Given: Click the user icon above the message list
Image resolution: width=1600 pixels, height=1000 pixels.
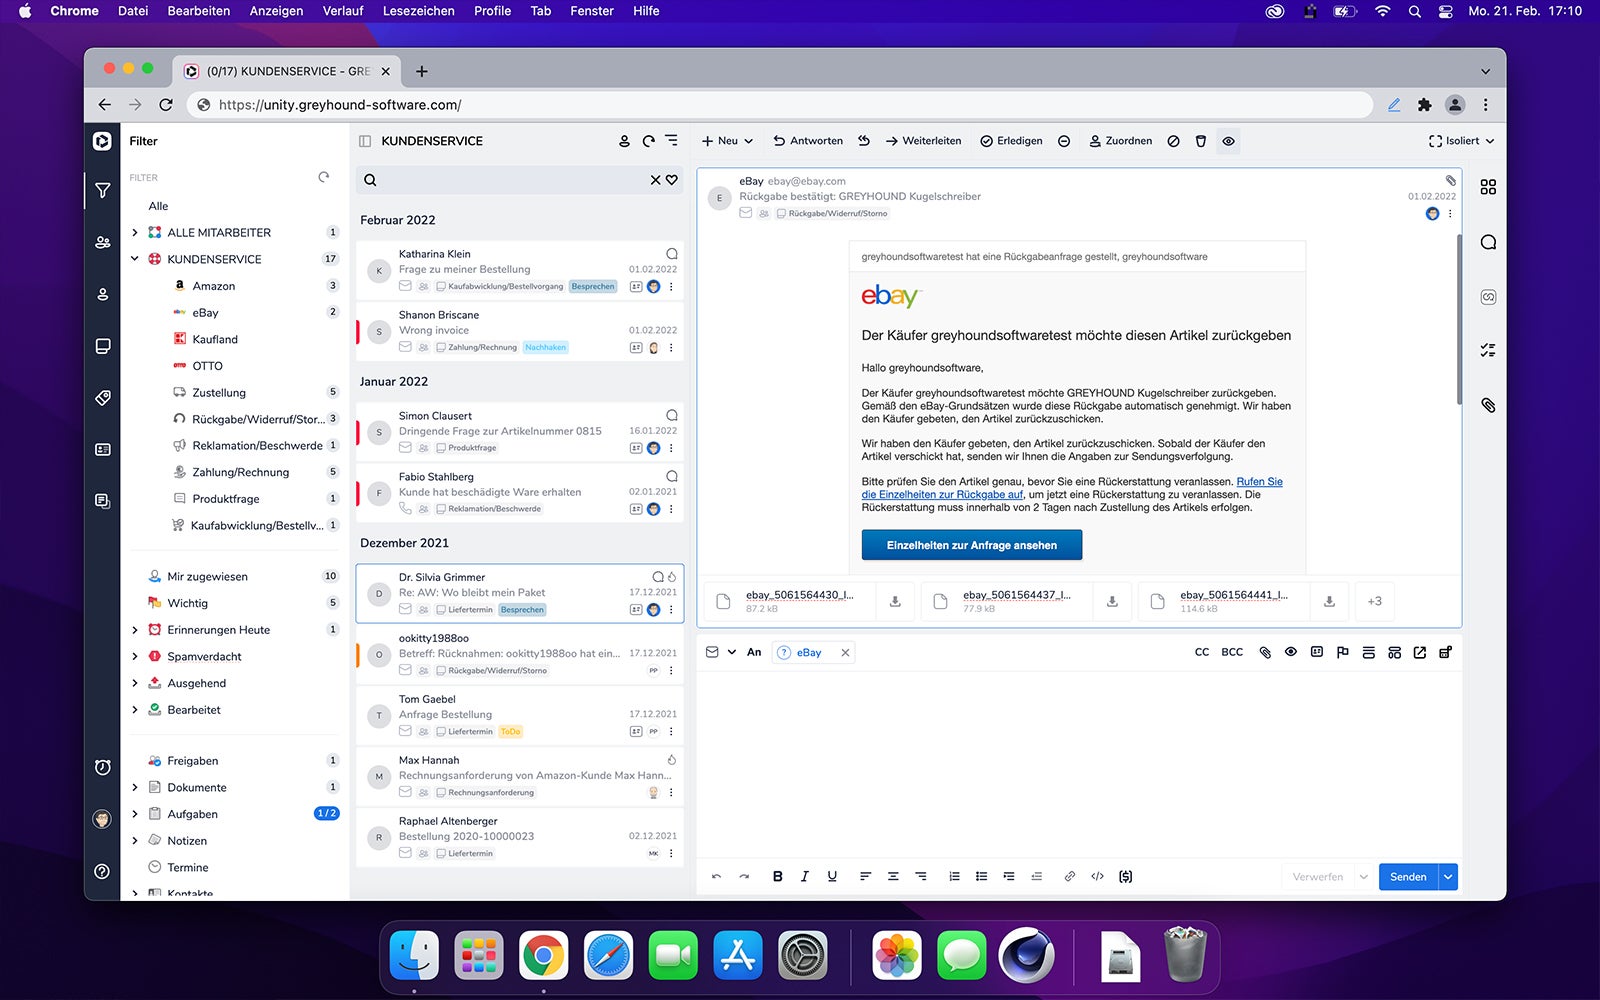Looking at the screenshot, I should [624, 141].
